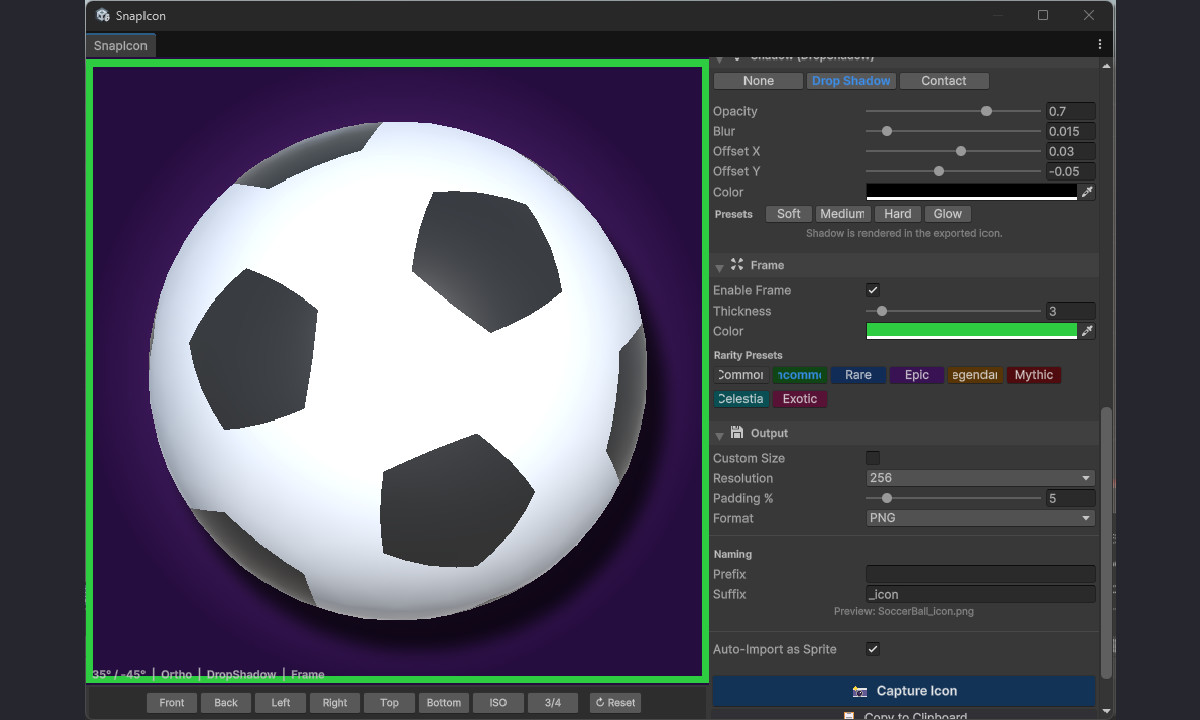This screenshot has height=720, width=1200.
Task: Click the Output section save icon
Action: coord(737,433)
